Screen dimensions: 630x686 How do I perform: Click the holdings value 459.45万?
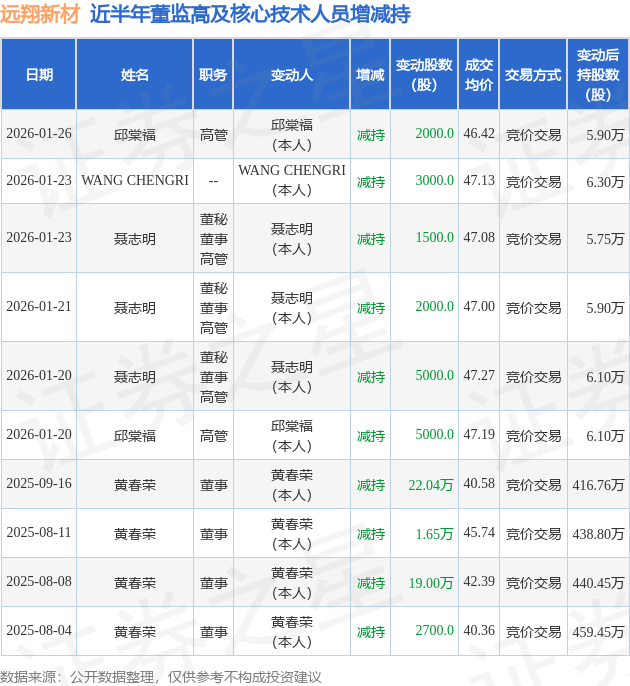point(598,632)
